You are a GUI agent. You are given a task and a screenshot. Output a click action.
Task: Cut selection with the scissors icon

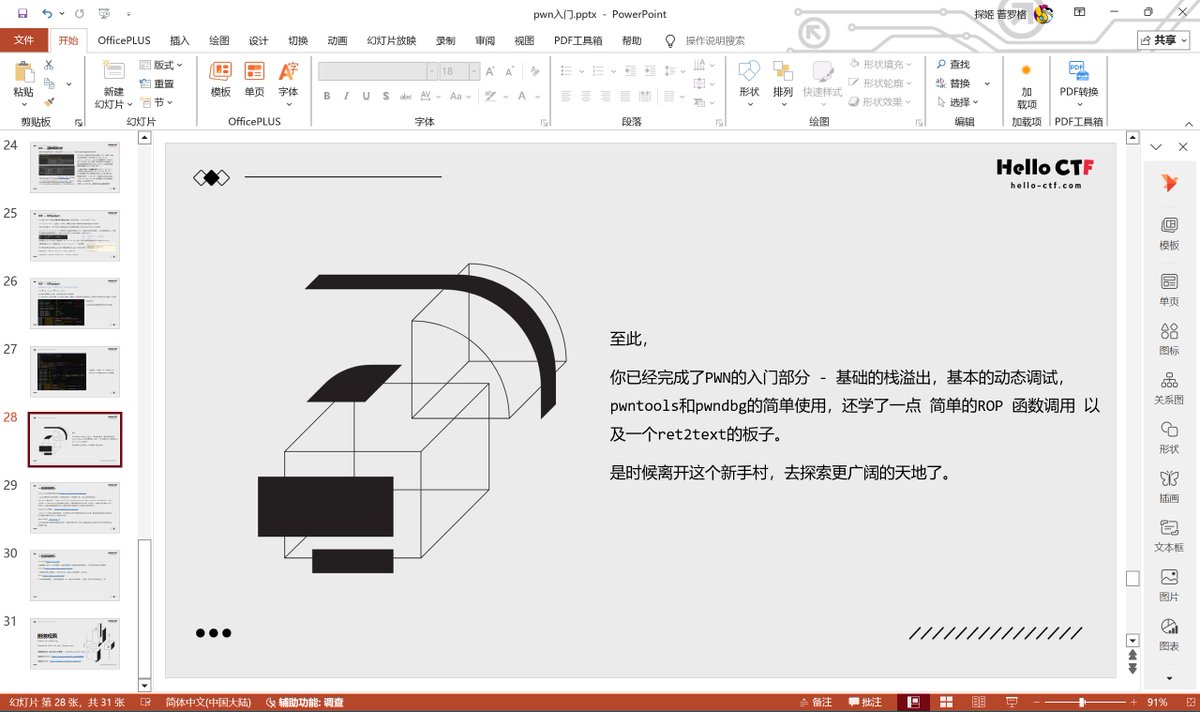pyautogui.click(x=49, y=65)
